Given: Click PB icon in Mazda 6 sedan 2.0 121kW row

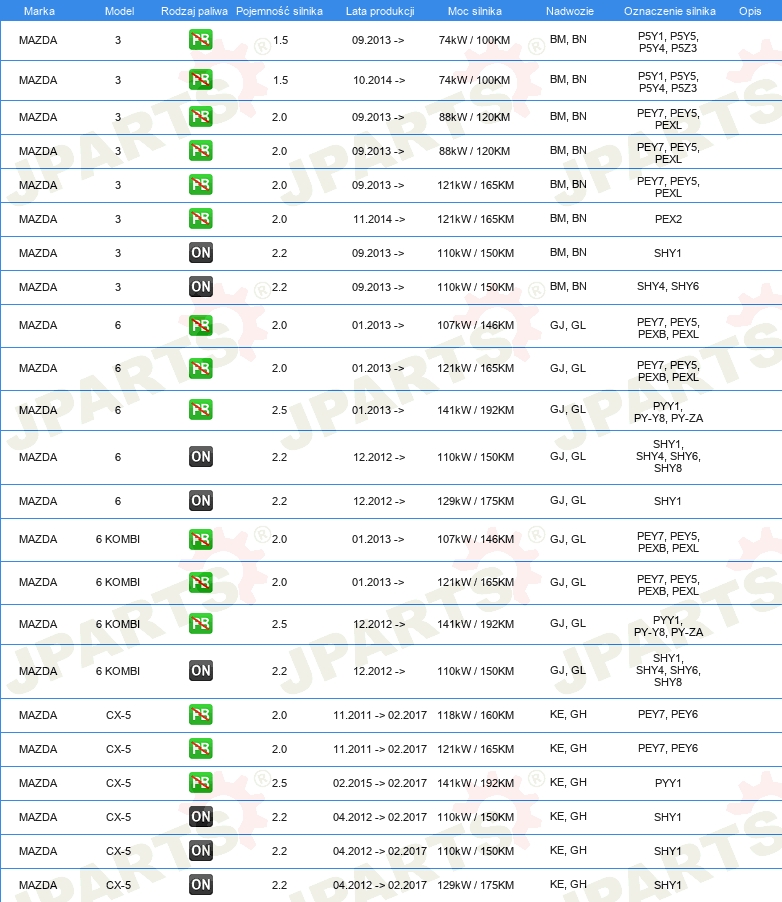Looking at the screenshot, I should 201,368.
